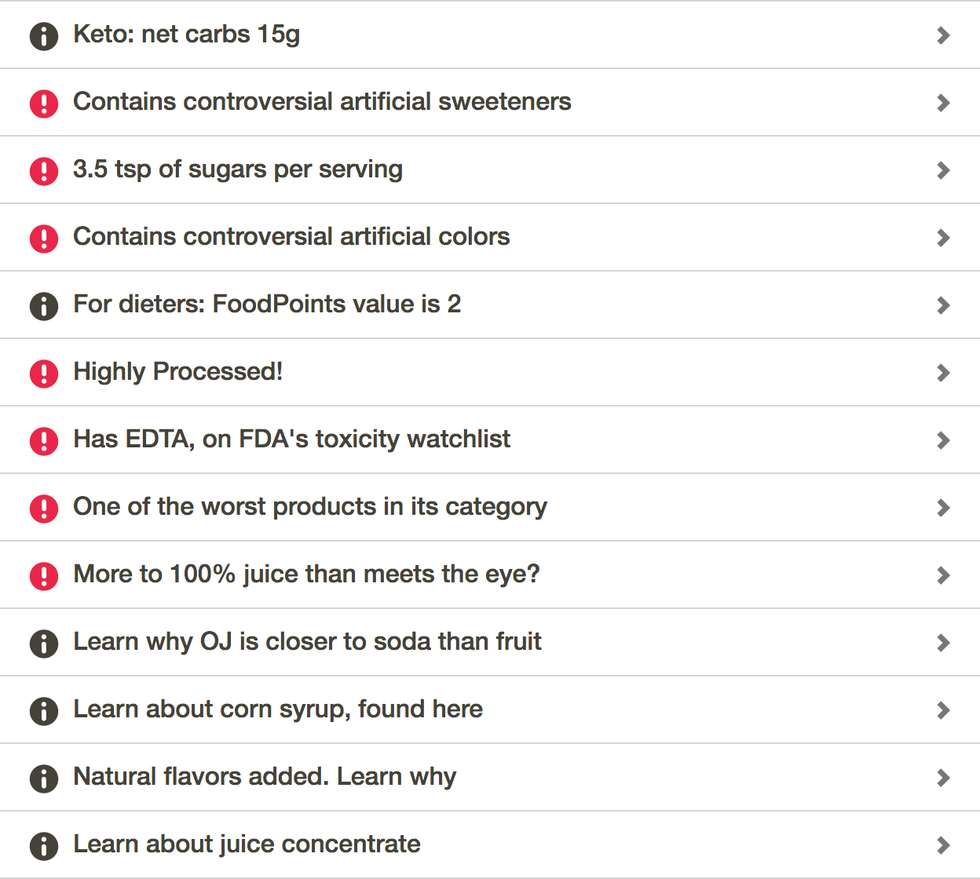Click red alert icon for artificial colors
The image size is (980, 879).
[x=44, y=238]
